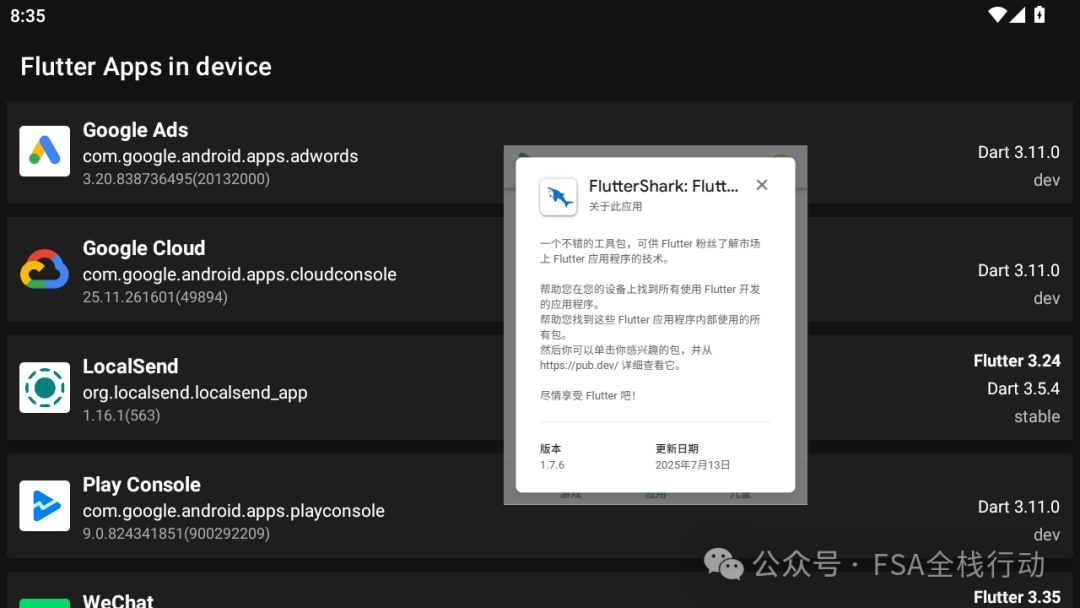Tap the Flutter Apps in device heading
This screenshot has height=608, width=1080.
145,67
